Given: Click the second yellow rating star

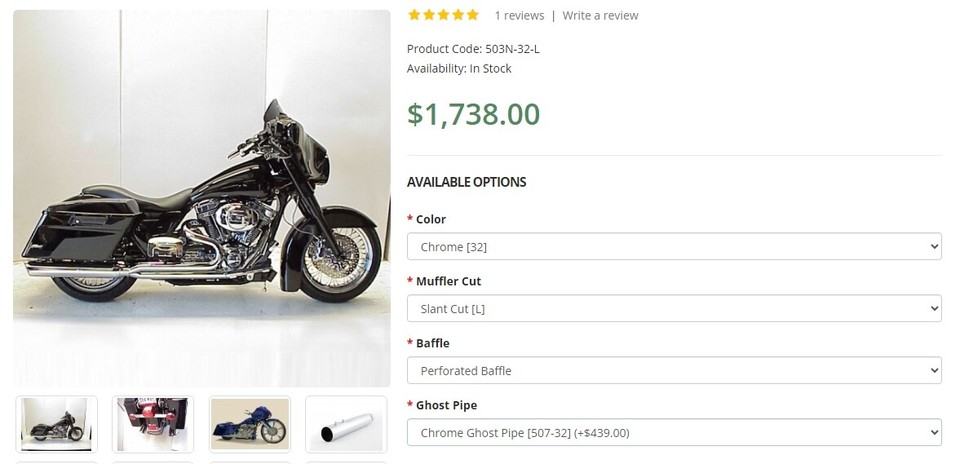Looking at the screenshot, I should click(429, 15).
